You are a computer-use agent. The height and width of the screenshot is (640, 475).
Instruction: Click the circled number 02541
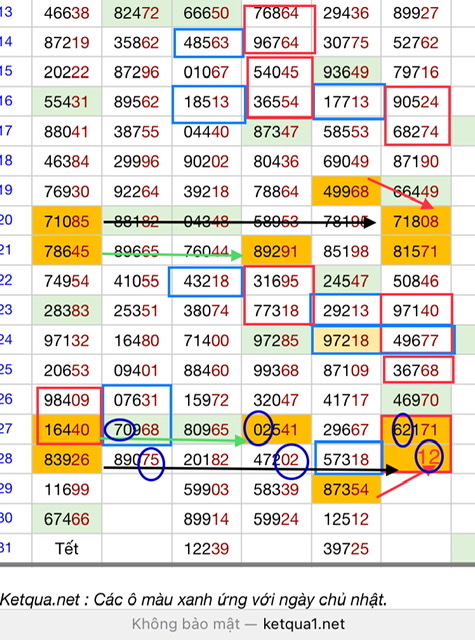click(x=276, y=429)
